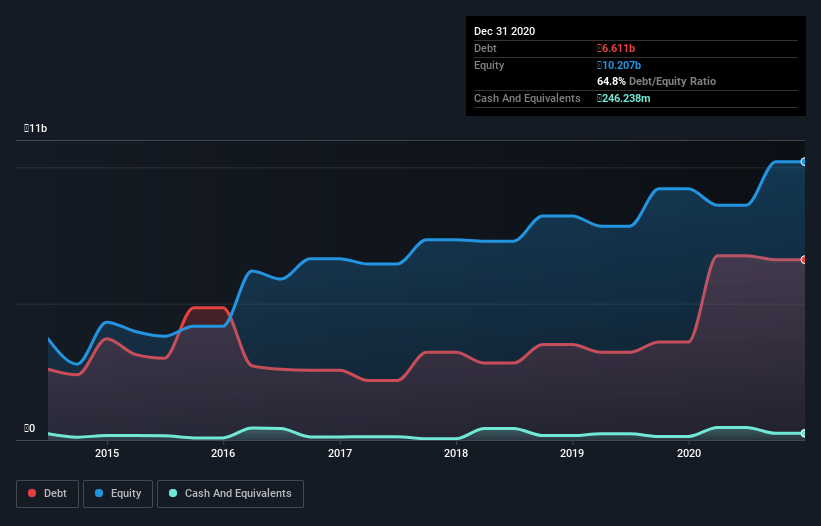
Task: Click the Debt row label in tooltip
Action: [485, 48]
